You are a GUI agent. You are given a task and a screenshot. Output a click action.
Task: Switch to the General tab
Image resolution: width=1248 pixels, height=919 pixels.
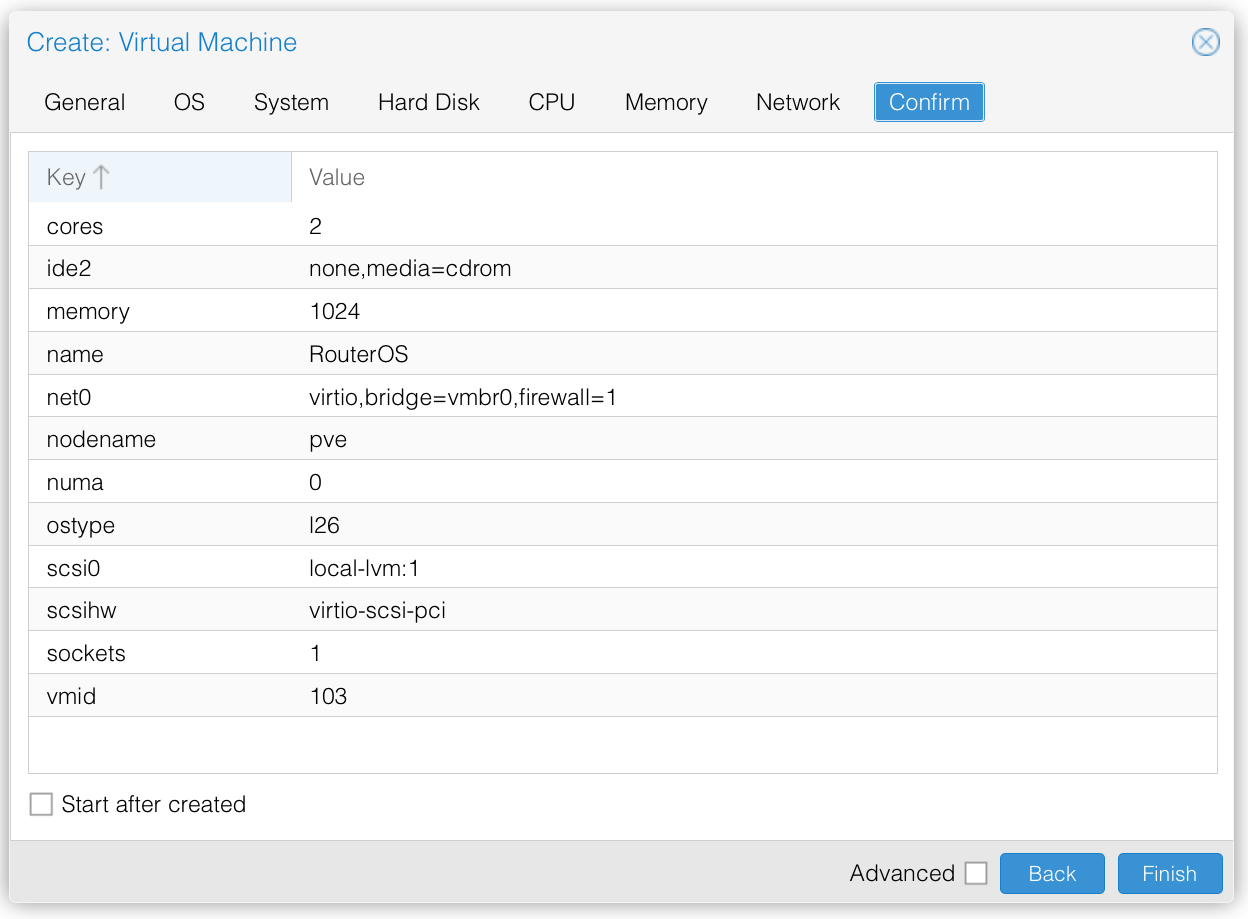coord(85,102)
